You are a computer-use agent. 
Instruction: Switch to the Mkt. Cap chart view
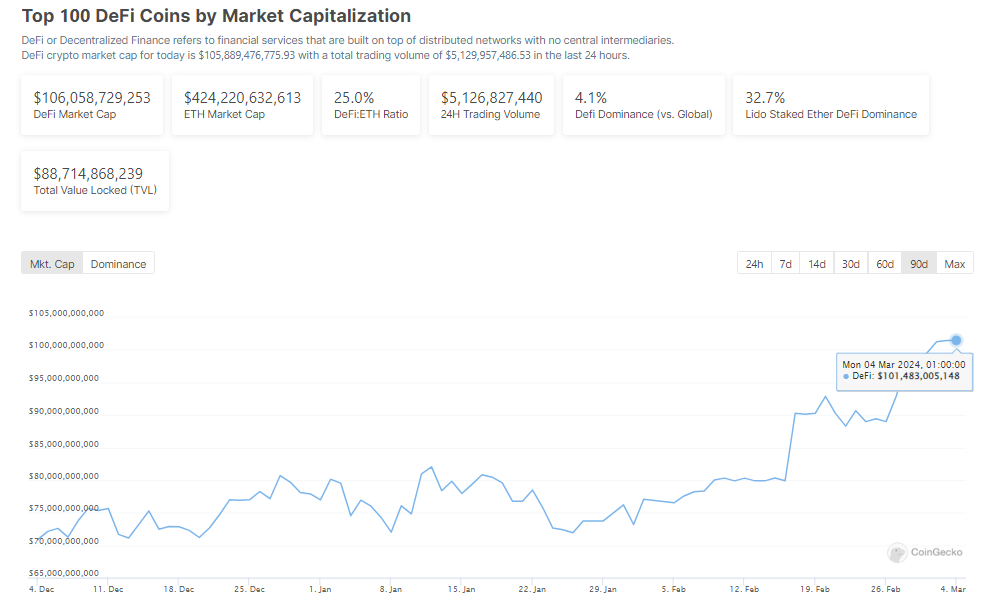point(52,264)
